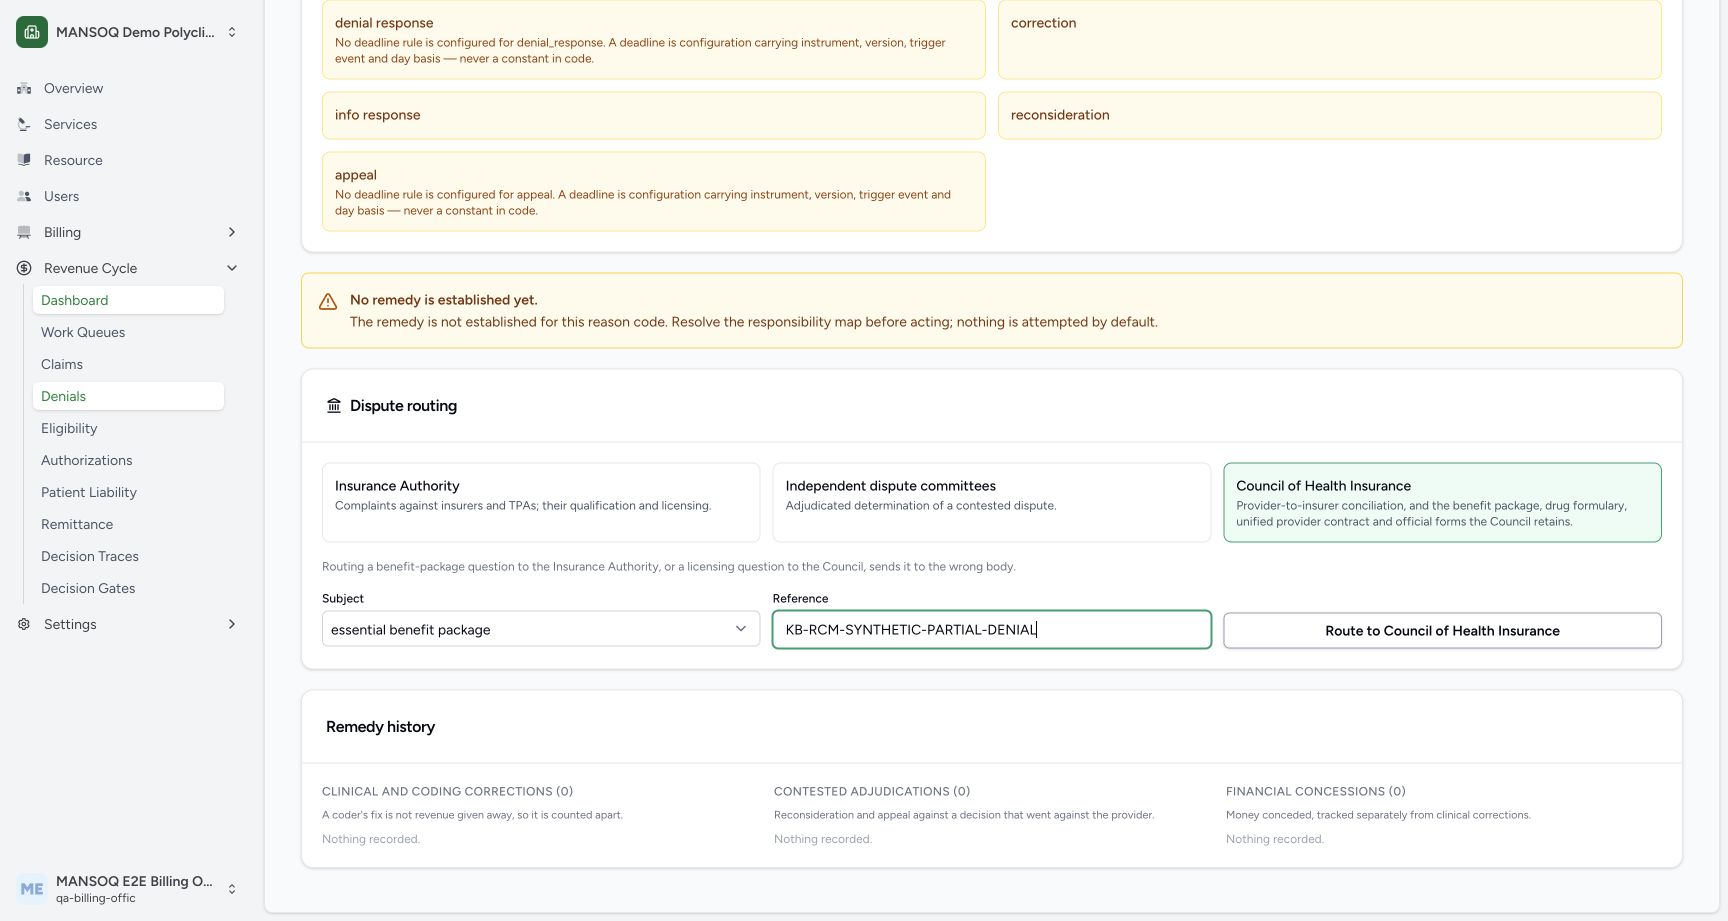Open Authorizations in the sidebar
1728x921 pixels.
(x=128, y=460)
